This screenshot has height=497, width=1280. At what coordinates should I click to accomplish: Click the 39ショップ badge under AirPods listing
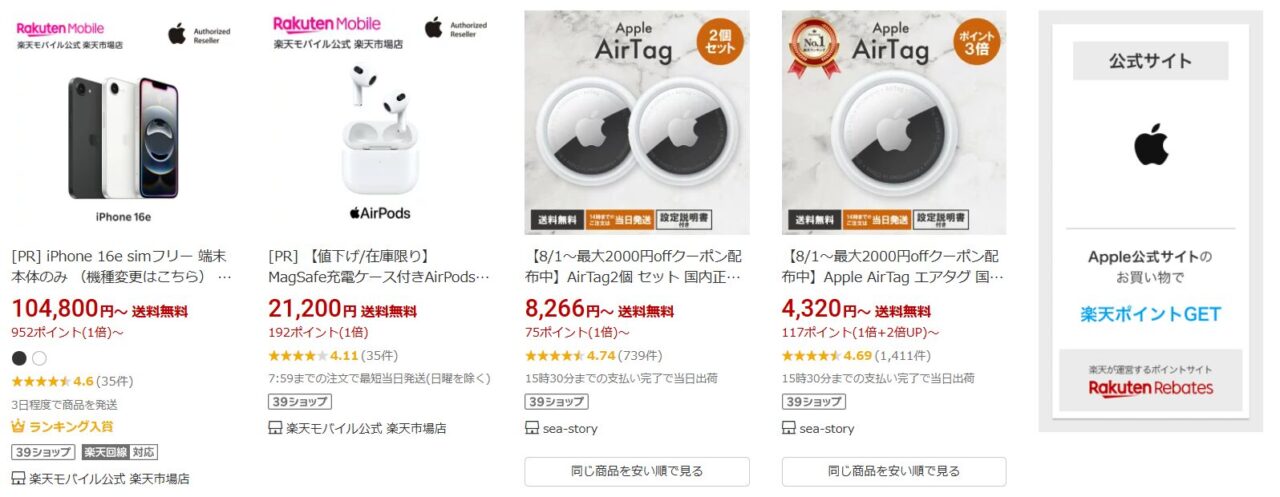coord(300,402)
